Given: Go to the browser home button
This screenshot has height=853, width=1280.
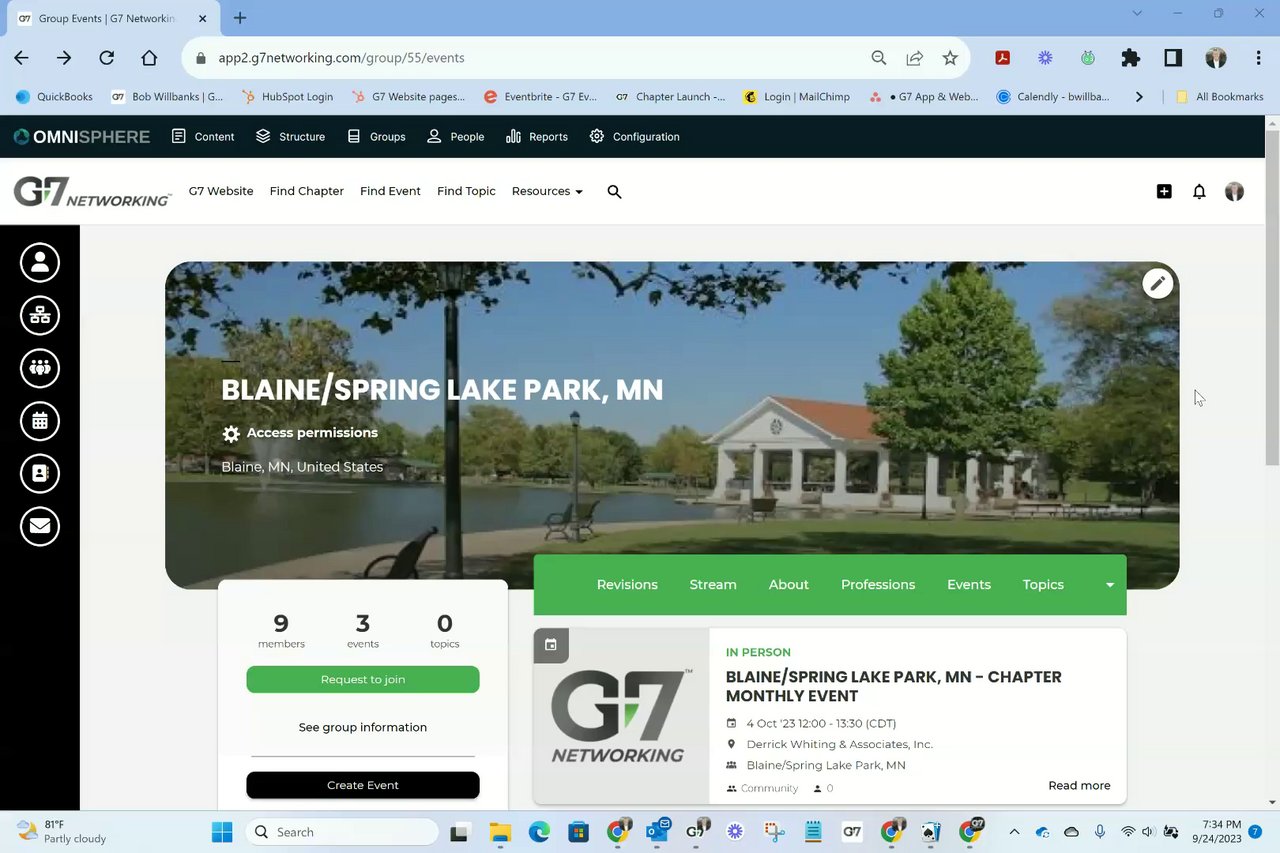Looking at the screenshot, I should [149, 58].
